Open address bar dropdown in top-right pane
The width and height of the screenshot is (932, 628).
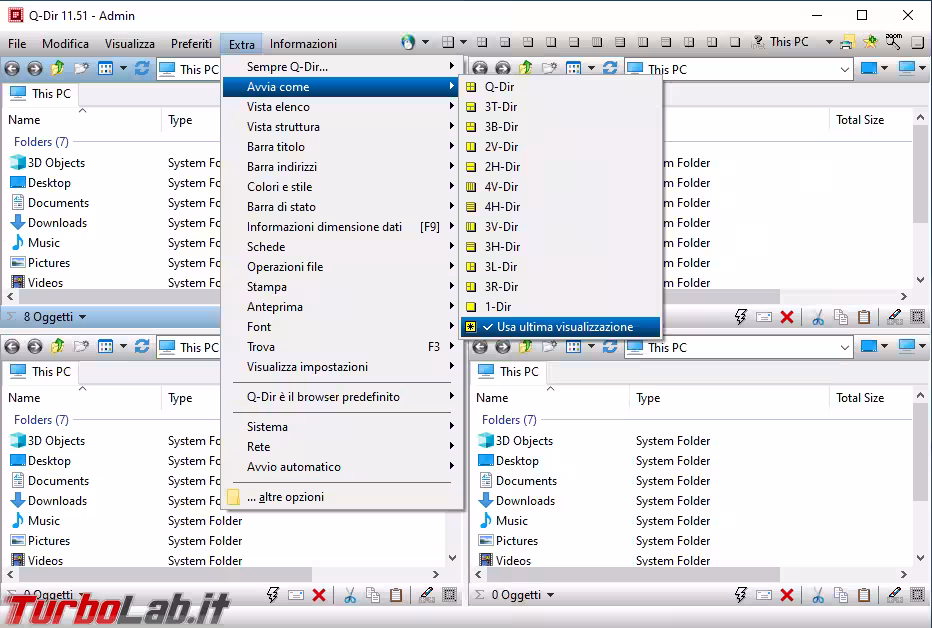844,69
